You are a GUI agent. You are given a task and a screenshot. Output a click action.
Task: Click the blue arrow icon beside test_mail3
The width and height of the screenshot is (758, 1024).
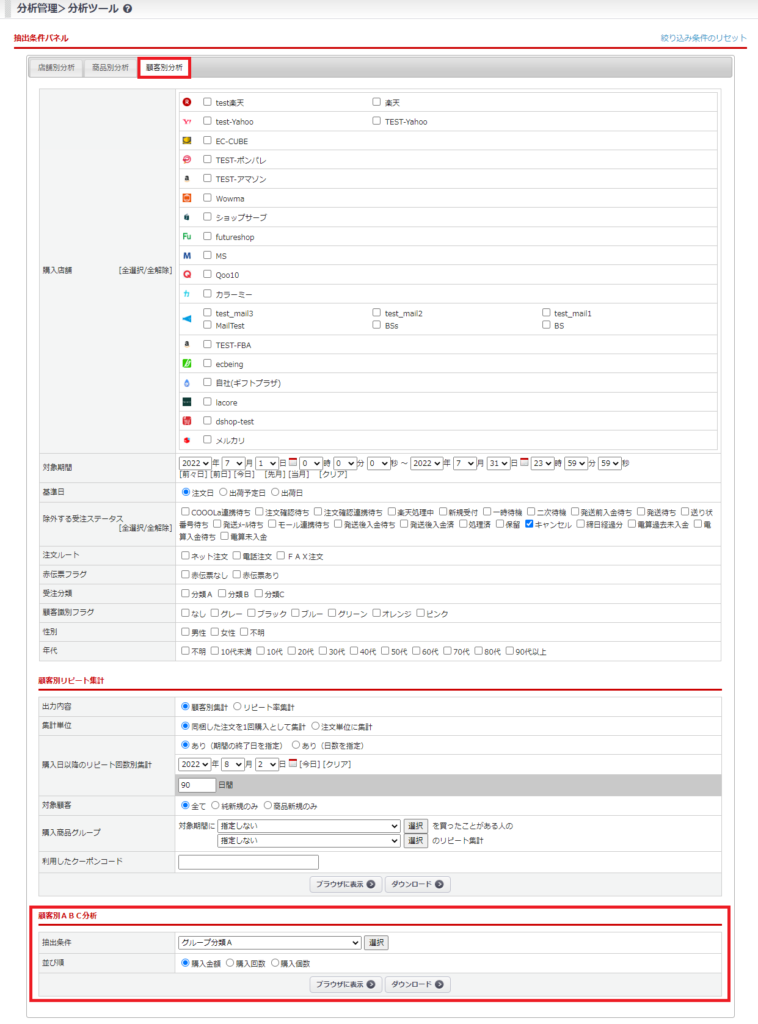[x=187, y=319]
